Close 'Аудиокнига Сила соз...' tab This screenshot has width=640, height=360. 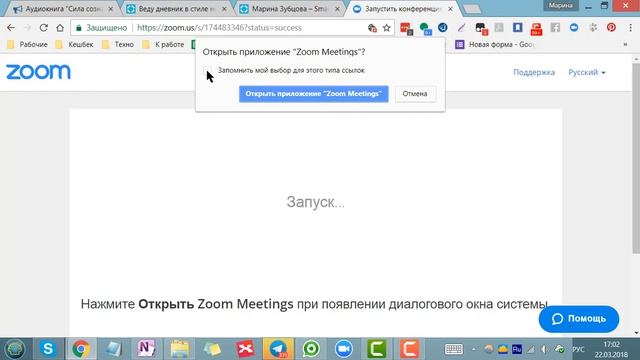(111, 9)
